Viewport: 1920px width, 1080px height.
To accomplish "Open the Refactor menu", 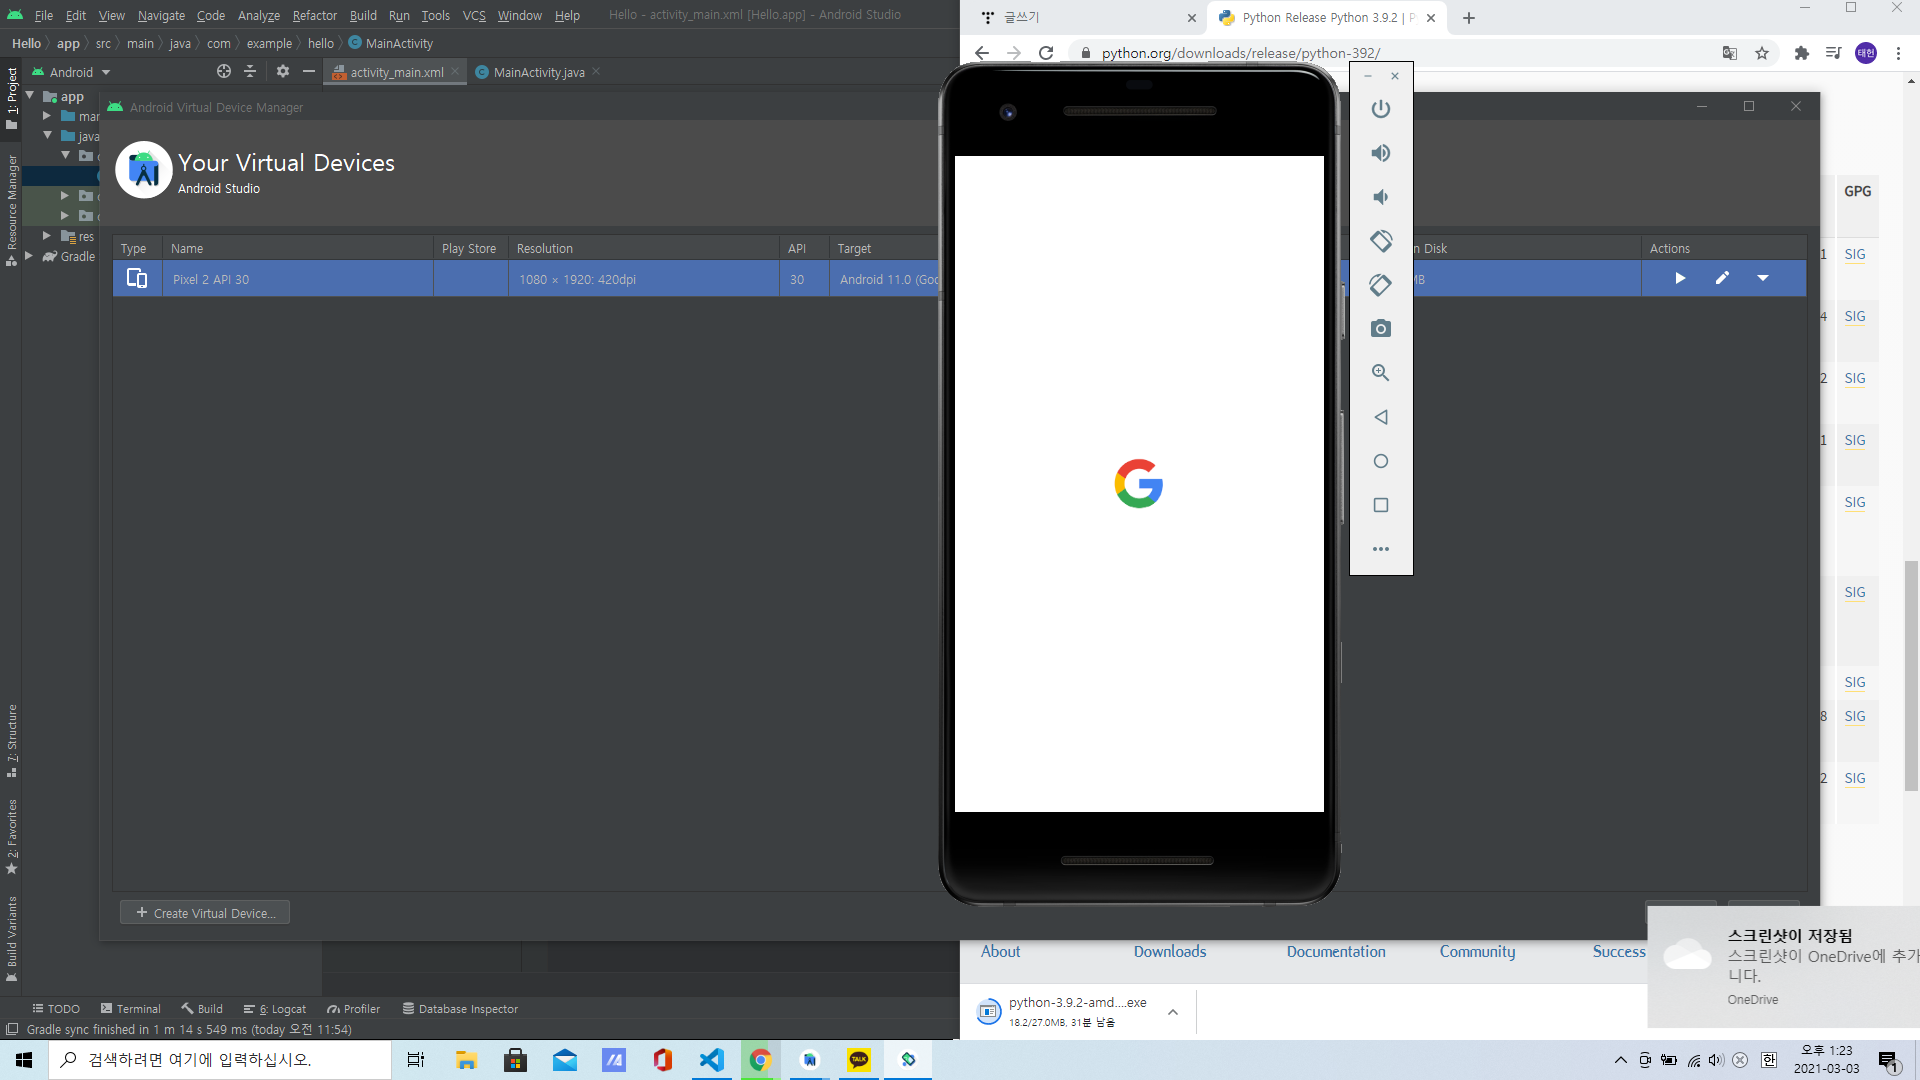I will tap(314, 15).
